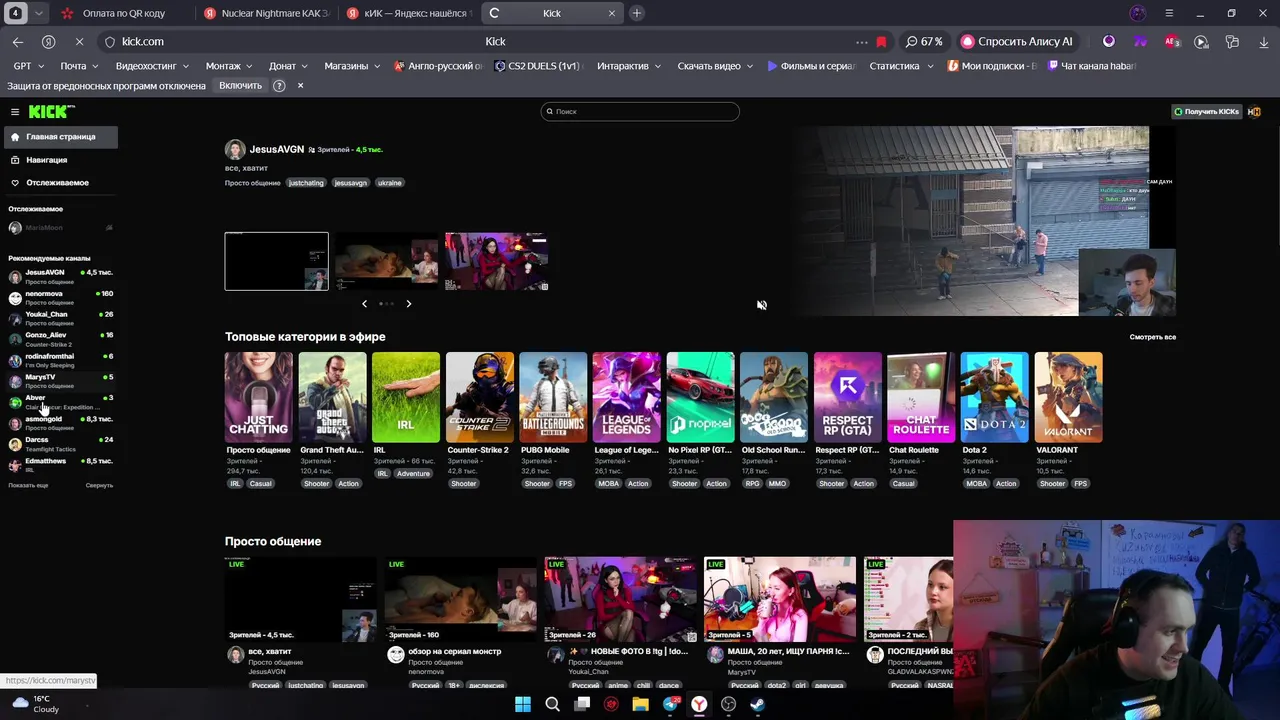Click the Yandex home button beside the back arrow
The width and height of the screenshot is (1280, 720).
pyautogui.click(x=48, y=42)
